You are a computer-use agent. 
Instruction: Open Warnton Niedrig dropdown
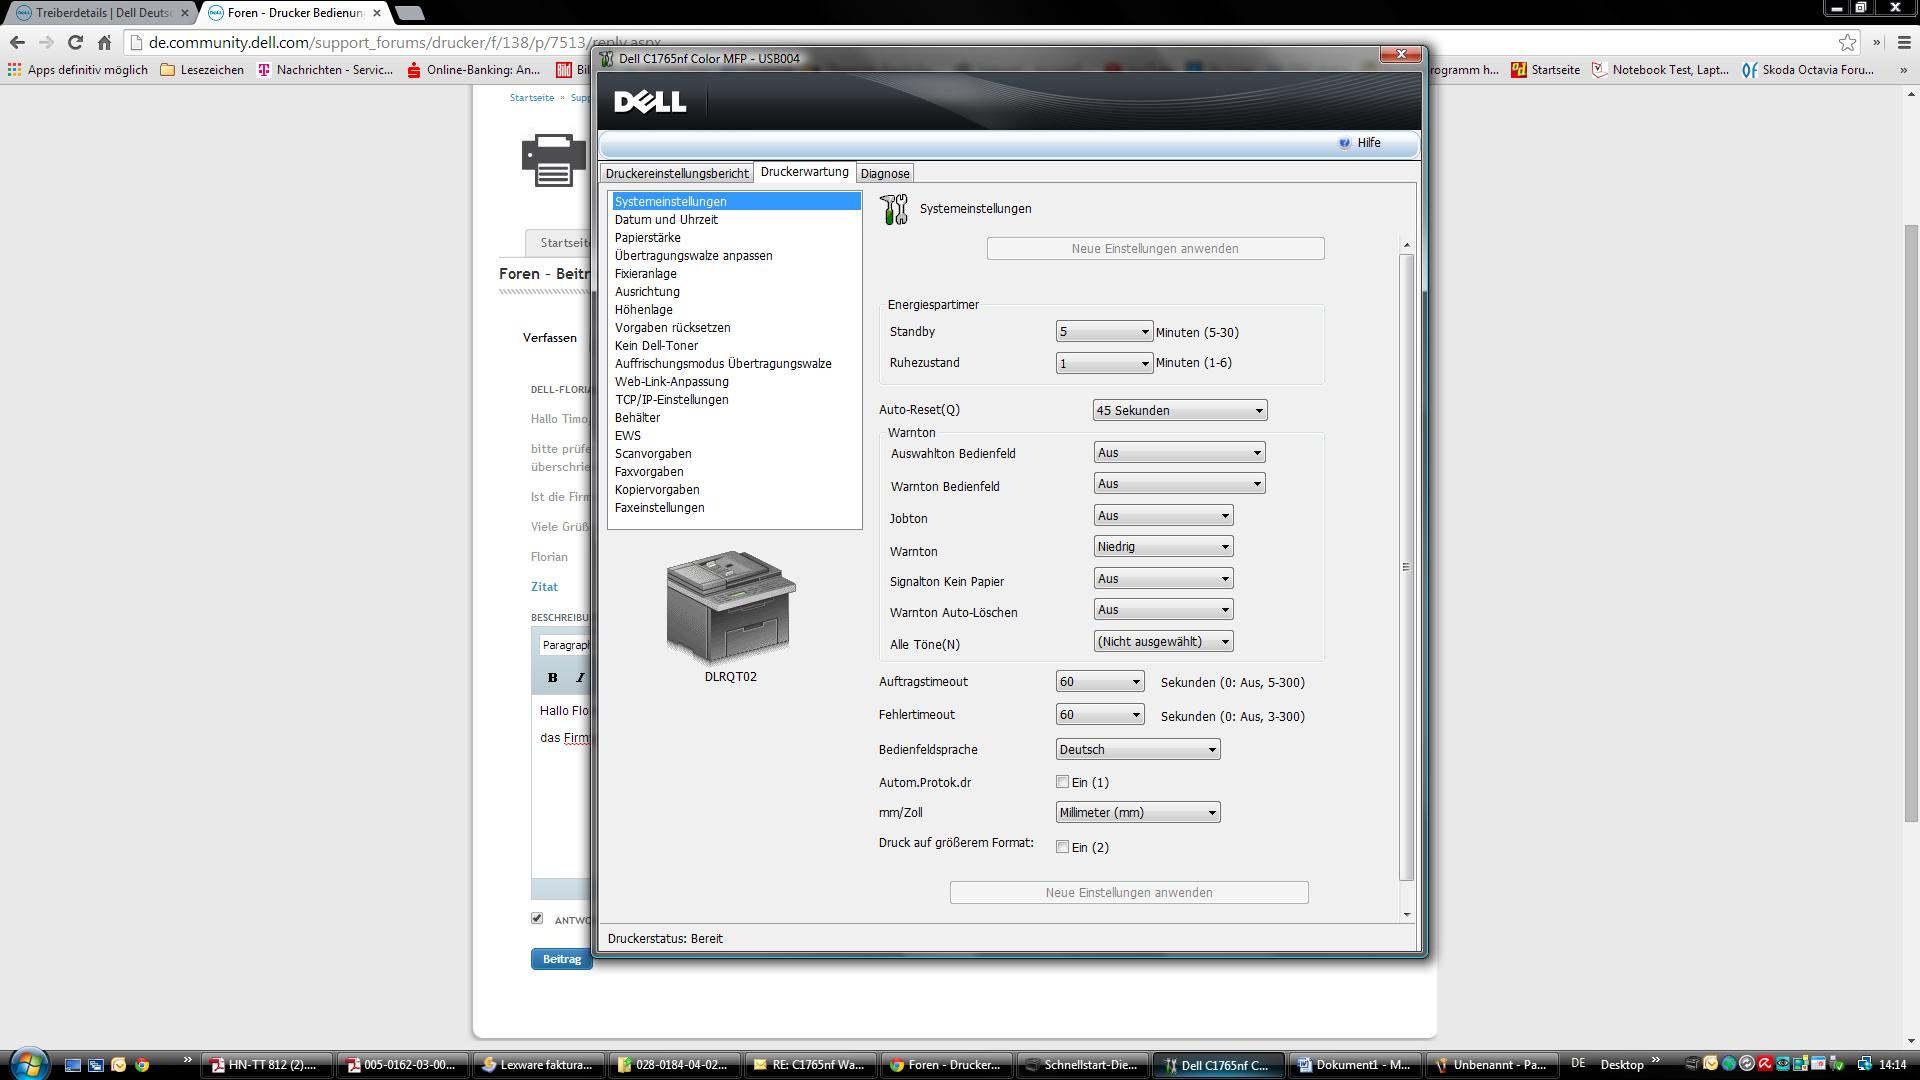point(1163,547)
